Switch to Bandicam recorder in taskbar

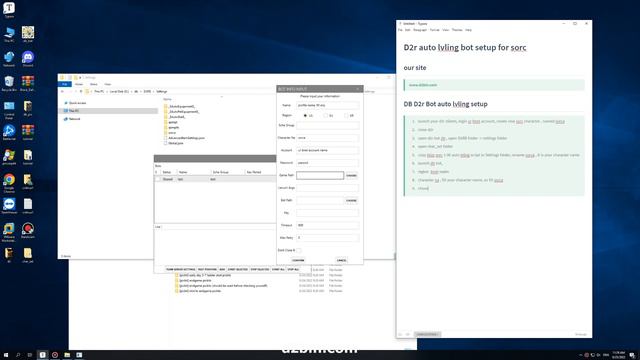click(x=55, y=355)
